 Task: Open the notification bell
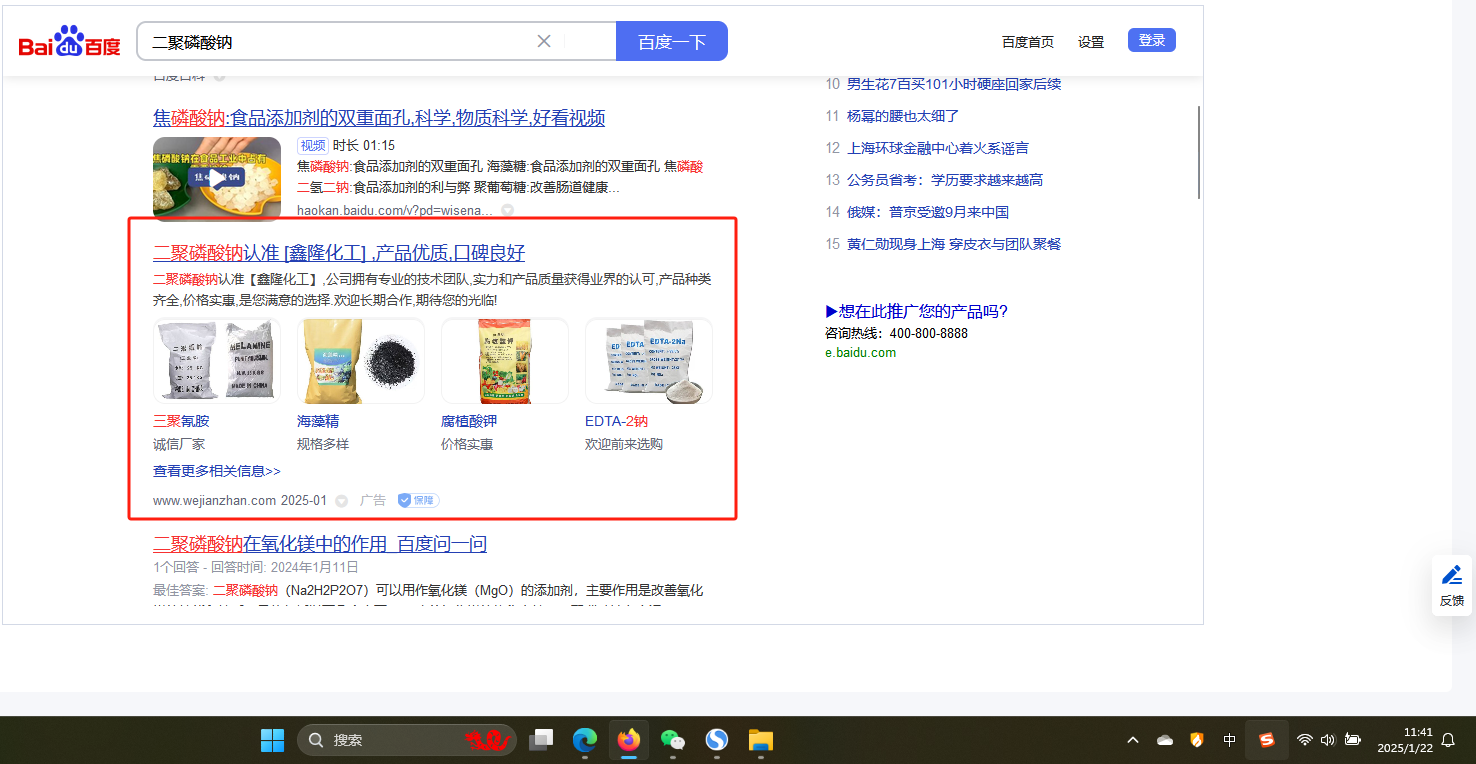(x=1448, y=740)
